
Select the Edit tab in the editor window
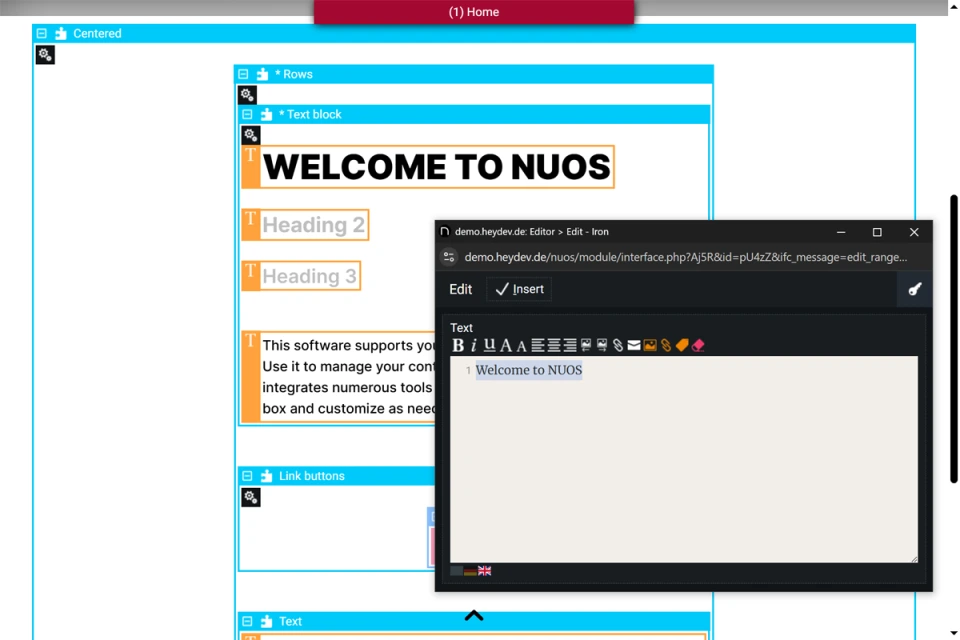460,289
